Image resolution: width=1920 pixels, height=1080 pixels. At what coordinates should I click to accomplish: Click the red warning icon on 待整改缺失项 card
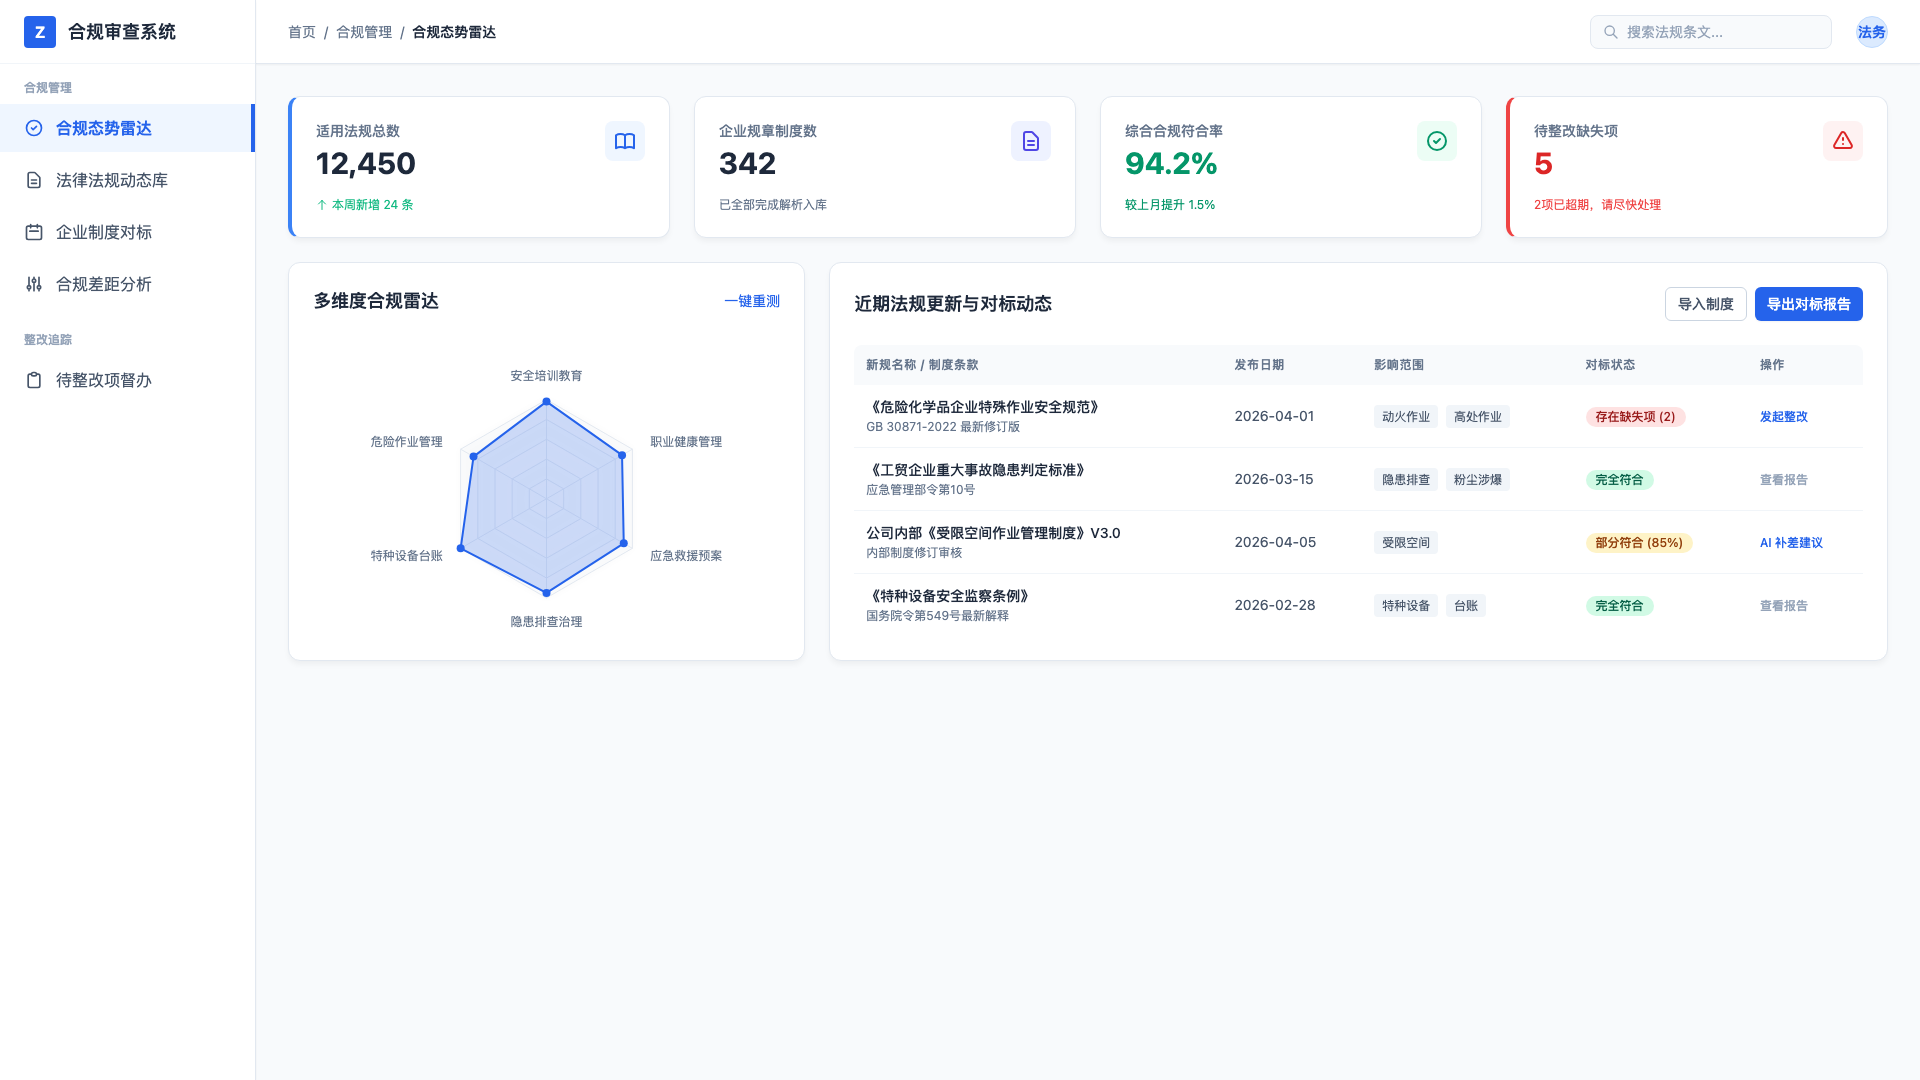[1843, 141]
